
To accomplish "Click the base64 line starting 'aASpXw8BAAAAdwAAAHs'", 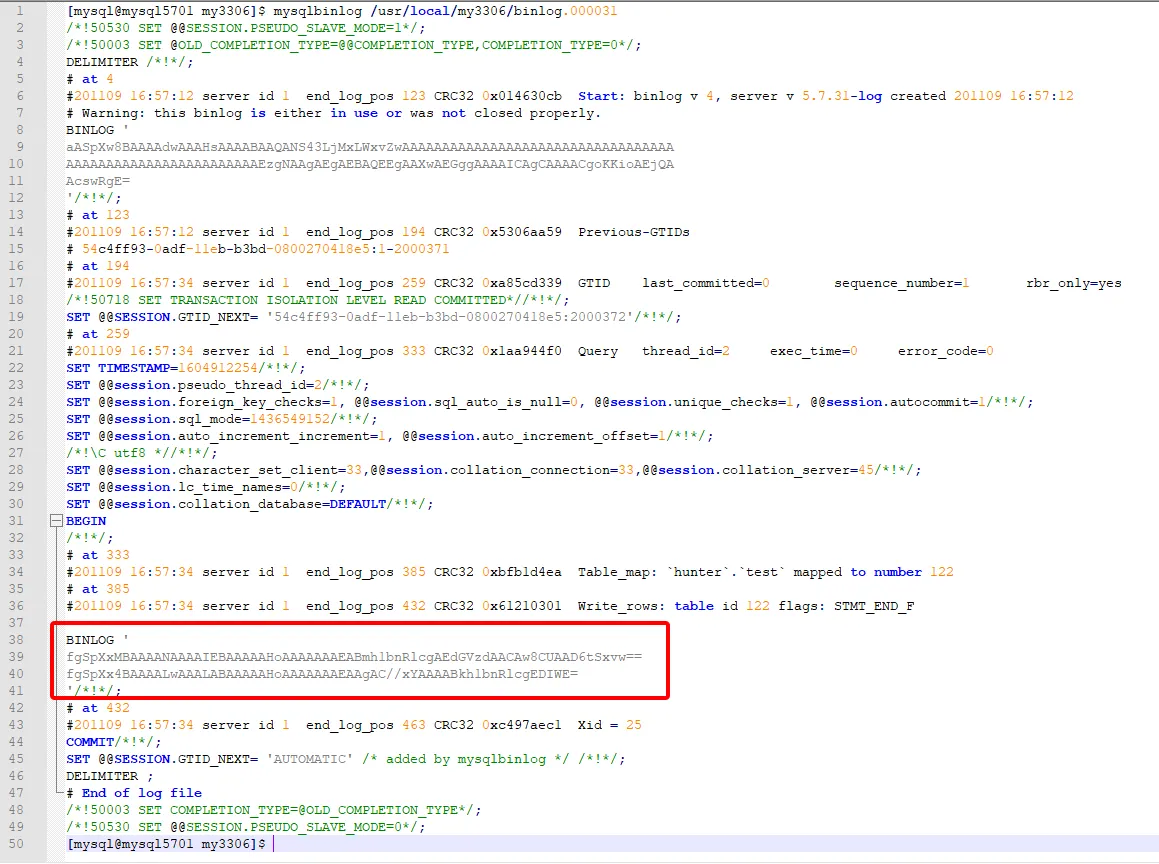I will [x=370, y=147].
